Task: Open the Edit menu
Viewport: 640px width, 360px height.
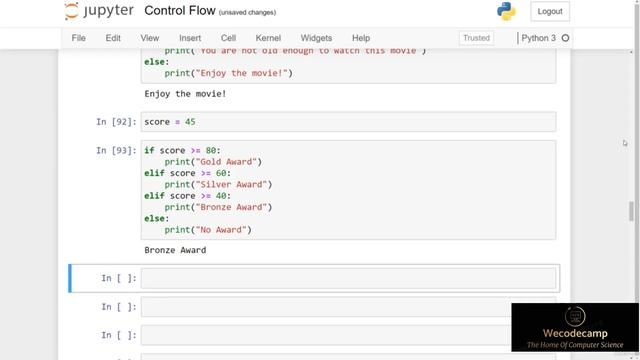Action: tap(113, 38)
